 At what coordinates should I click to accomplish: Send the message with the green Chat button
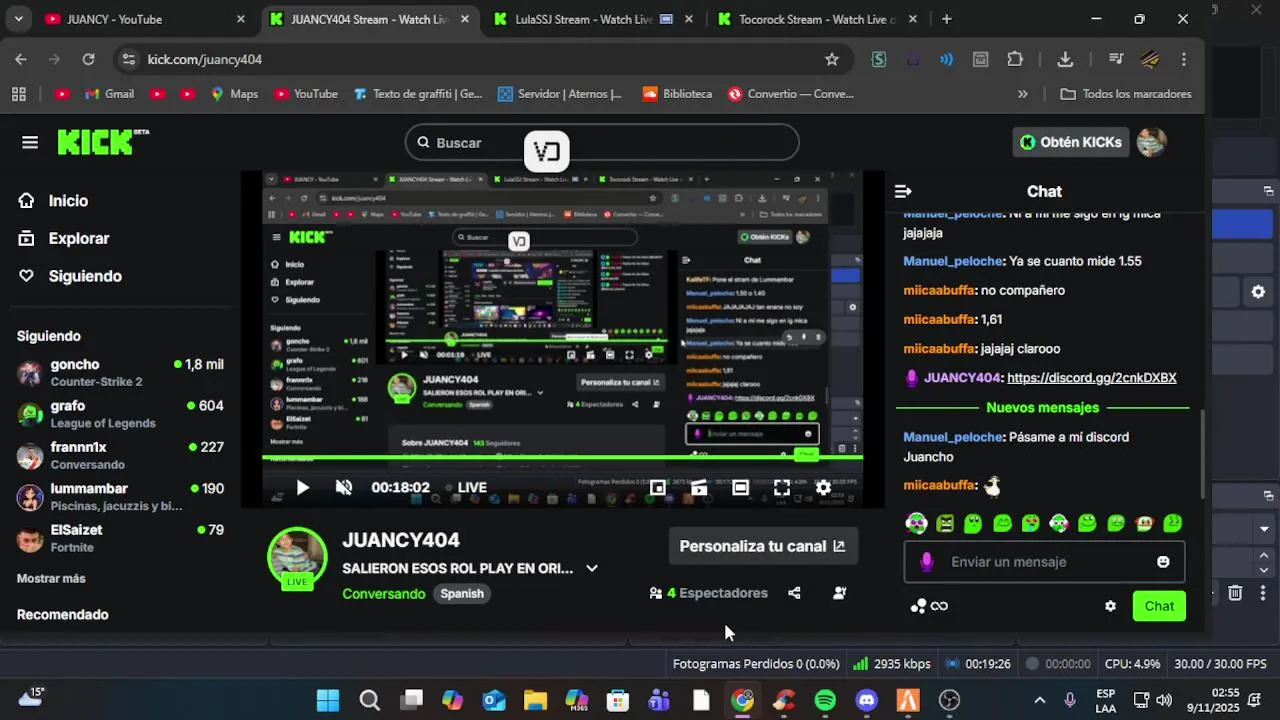tap(1159, 606)
